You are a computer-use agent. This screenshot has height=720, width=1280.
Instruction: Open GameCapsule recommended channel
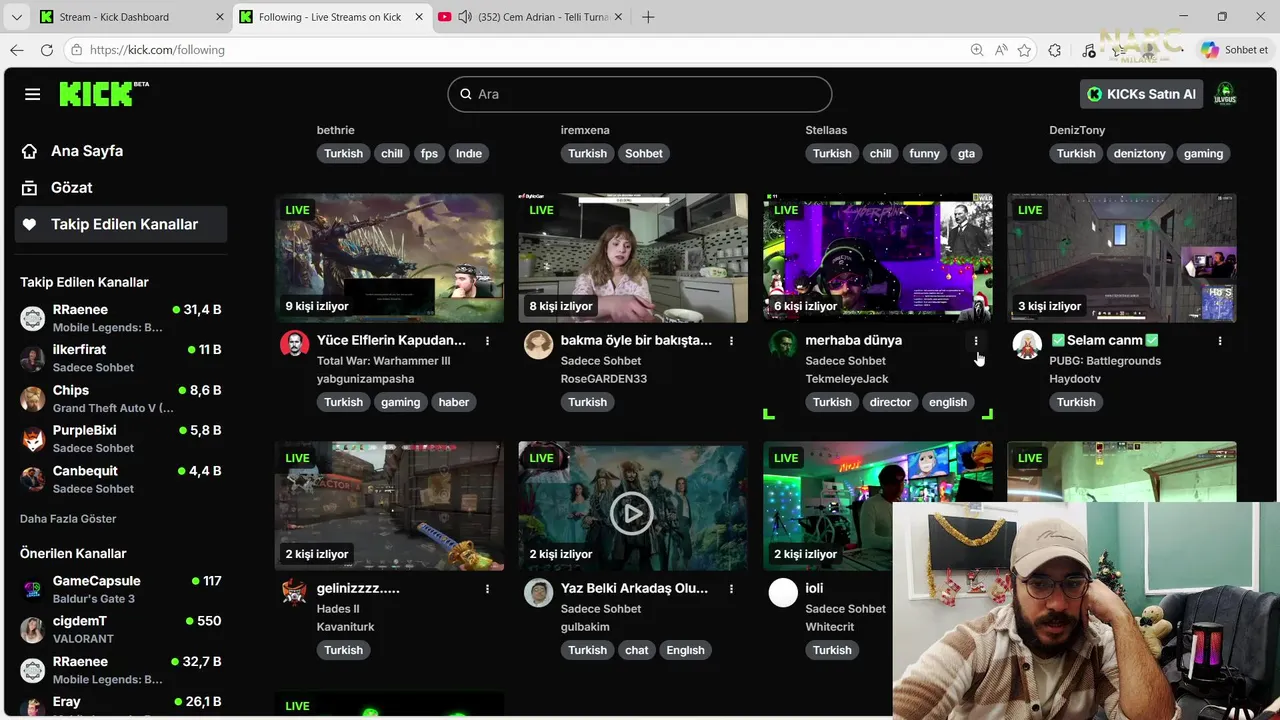coord(121,589)
